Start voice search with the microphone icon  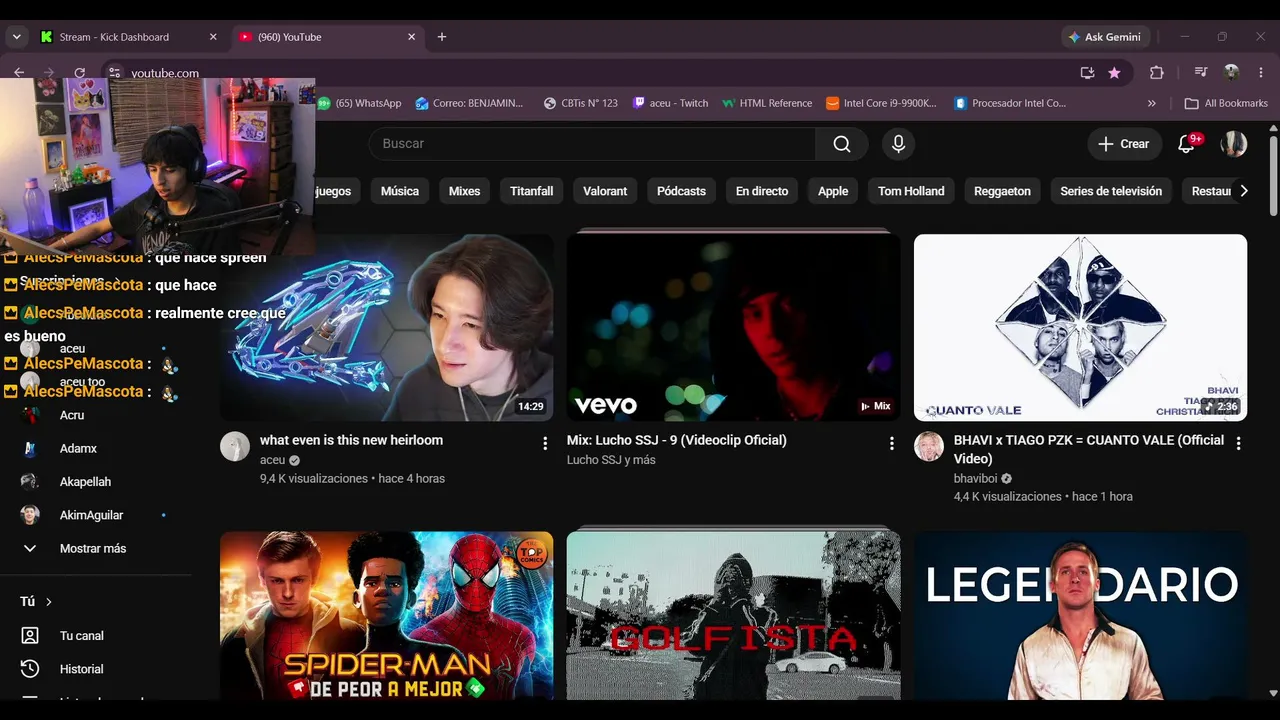pyautogui.click(x=898, y=144)
